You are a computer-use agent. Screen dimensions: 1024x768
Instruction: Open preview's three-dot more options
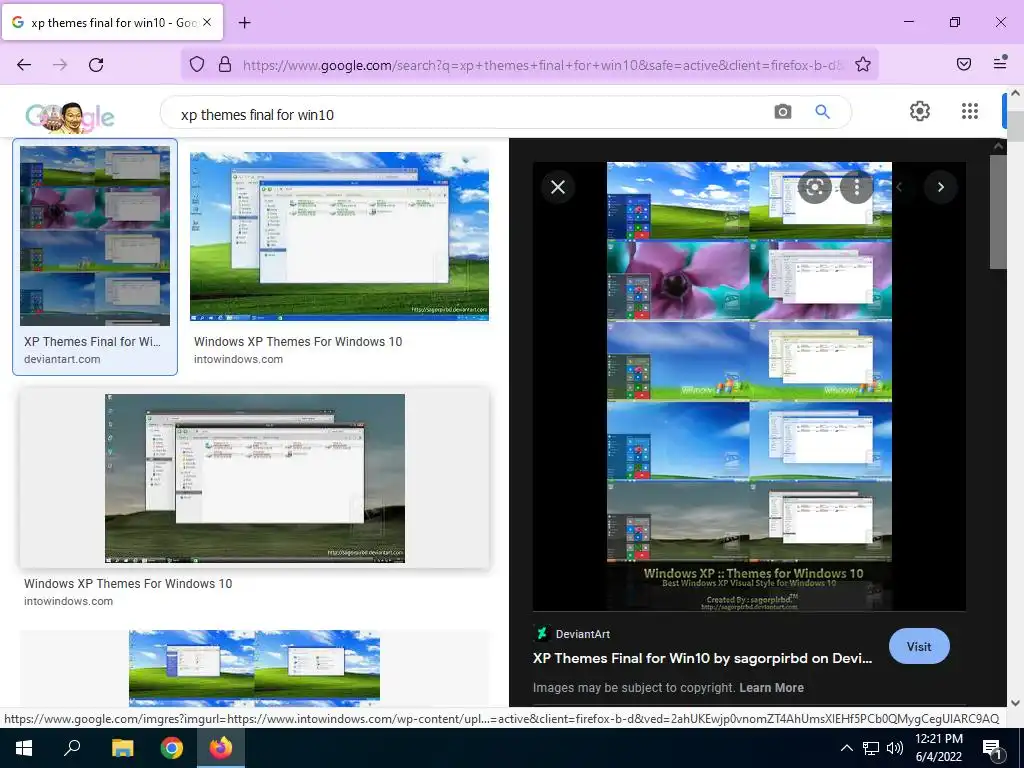tap(857, 187)
